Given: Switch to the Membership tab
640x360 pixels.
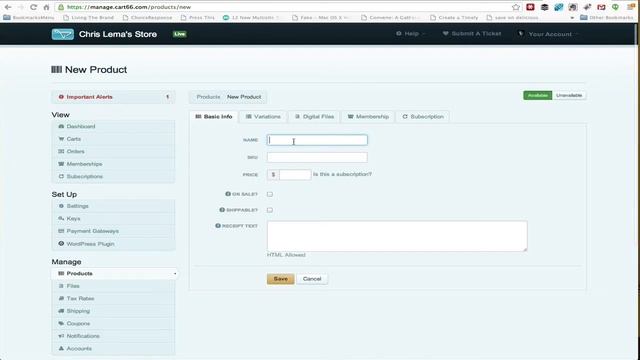Looking at the screenshot, I should click(368, 117).
